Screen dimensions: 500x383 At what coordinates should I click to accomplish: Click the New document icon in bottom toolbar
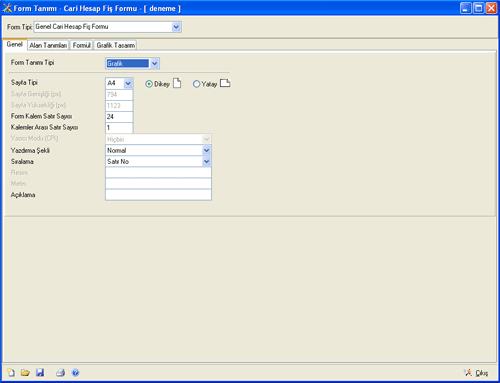click(11, 372)
